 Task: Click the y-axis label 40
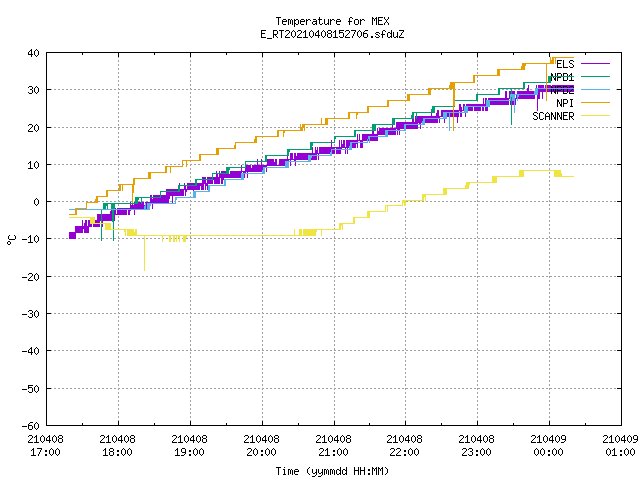[x=33, y=53]
